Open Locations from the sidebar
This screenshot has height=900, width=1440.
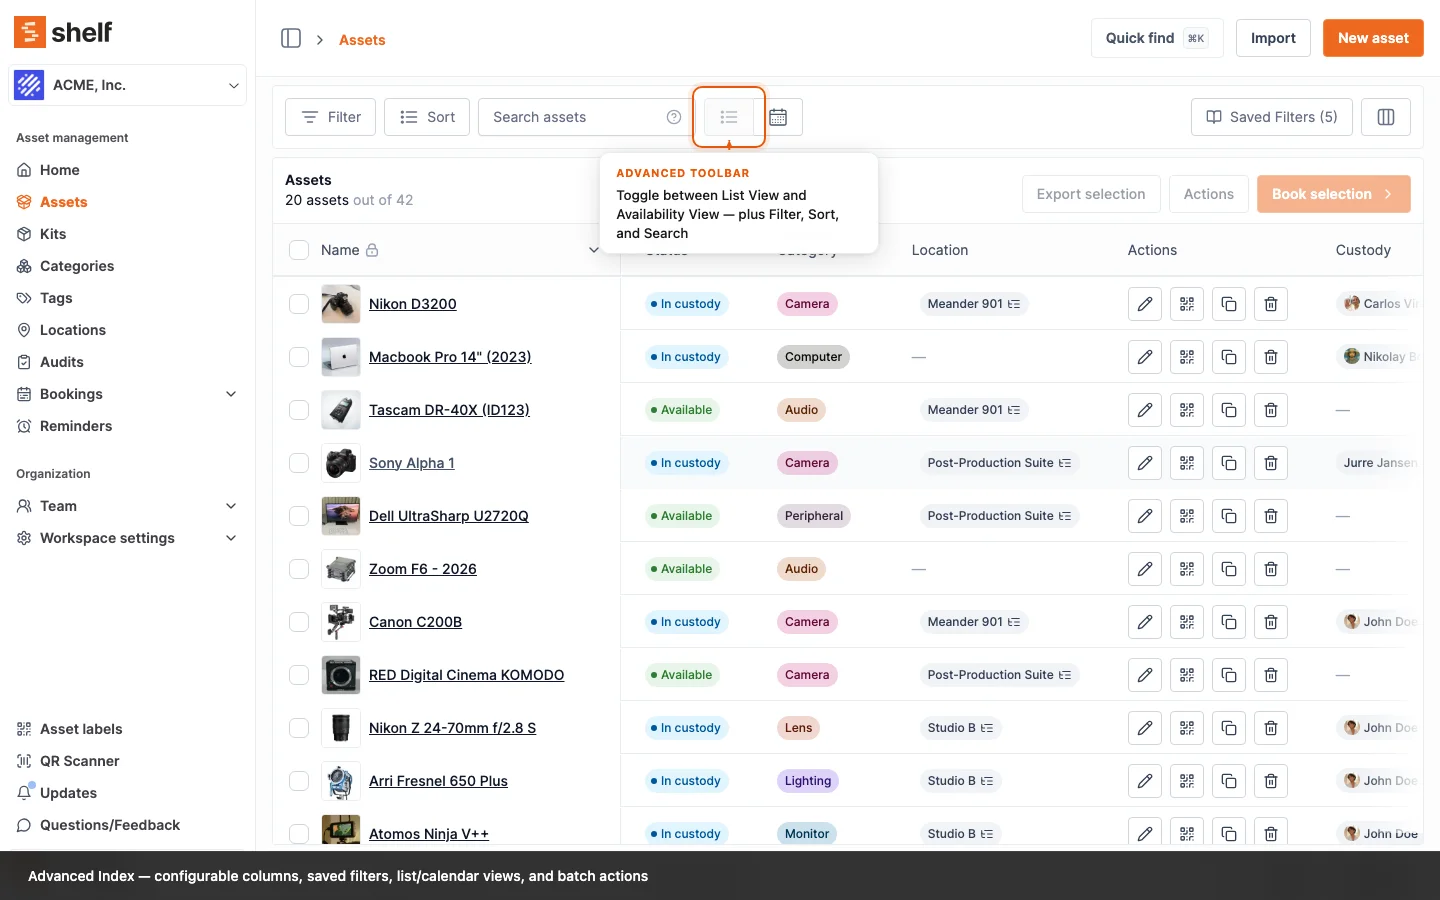pyautogui.click(x=72, y=330)
